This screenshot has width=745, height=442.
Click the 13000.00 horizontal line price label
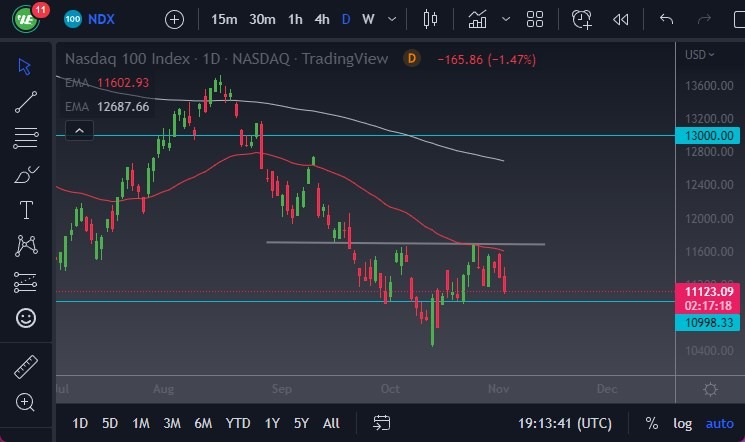point(707,135)
